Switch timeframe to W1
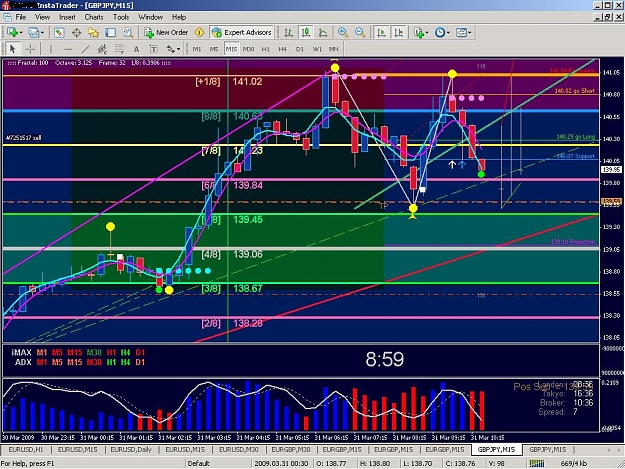 317,49
